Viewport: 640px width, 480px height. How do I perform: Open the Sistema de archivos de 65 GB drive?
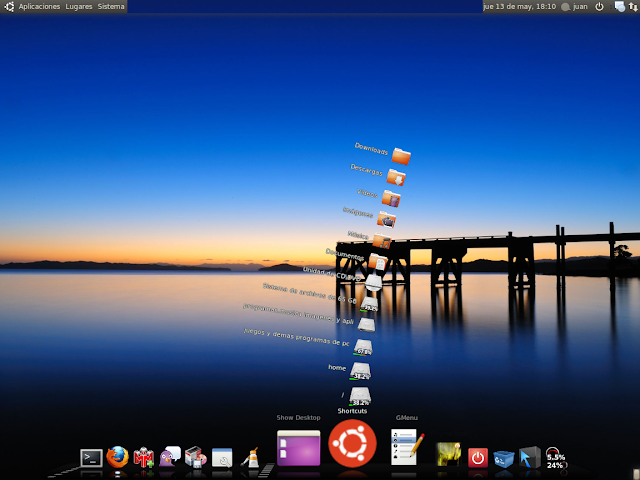point(369,304)
